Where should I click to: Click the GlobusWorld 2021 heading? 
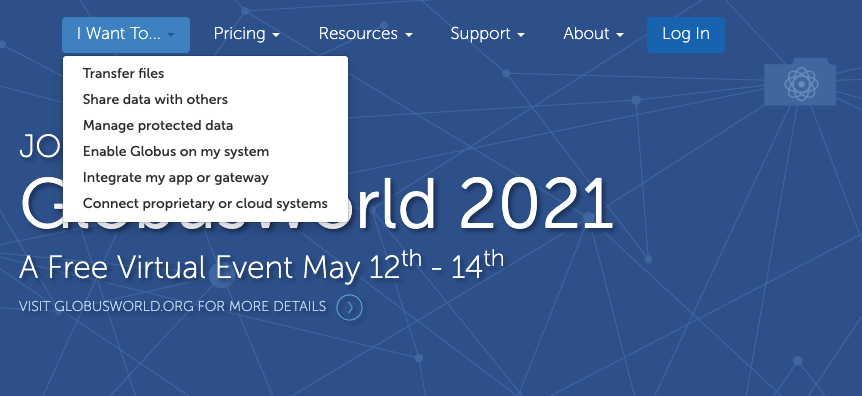point(316,204)
